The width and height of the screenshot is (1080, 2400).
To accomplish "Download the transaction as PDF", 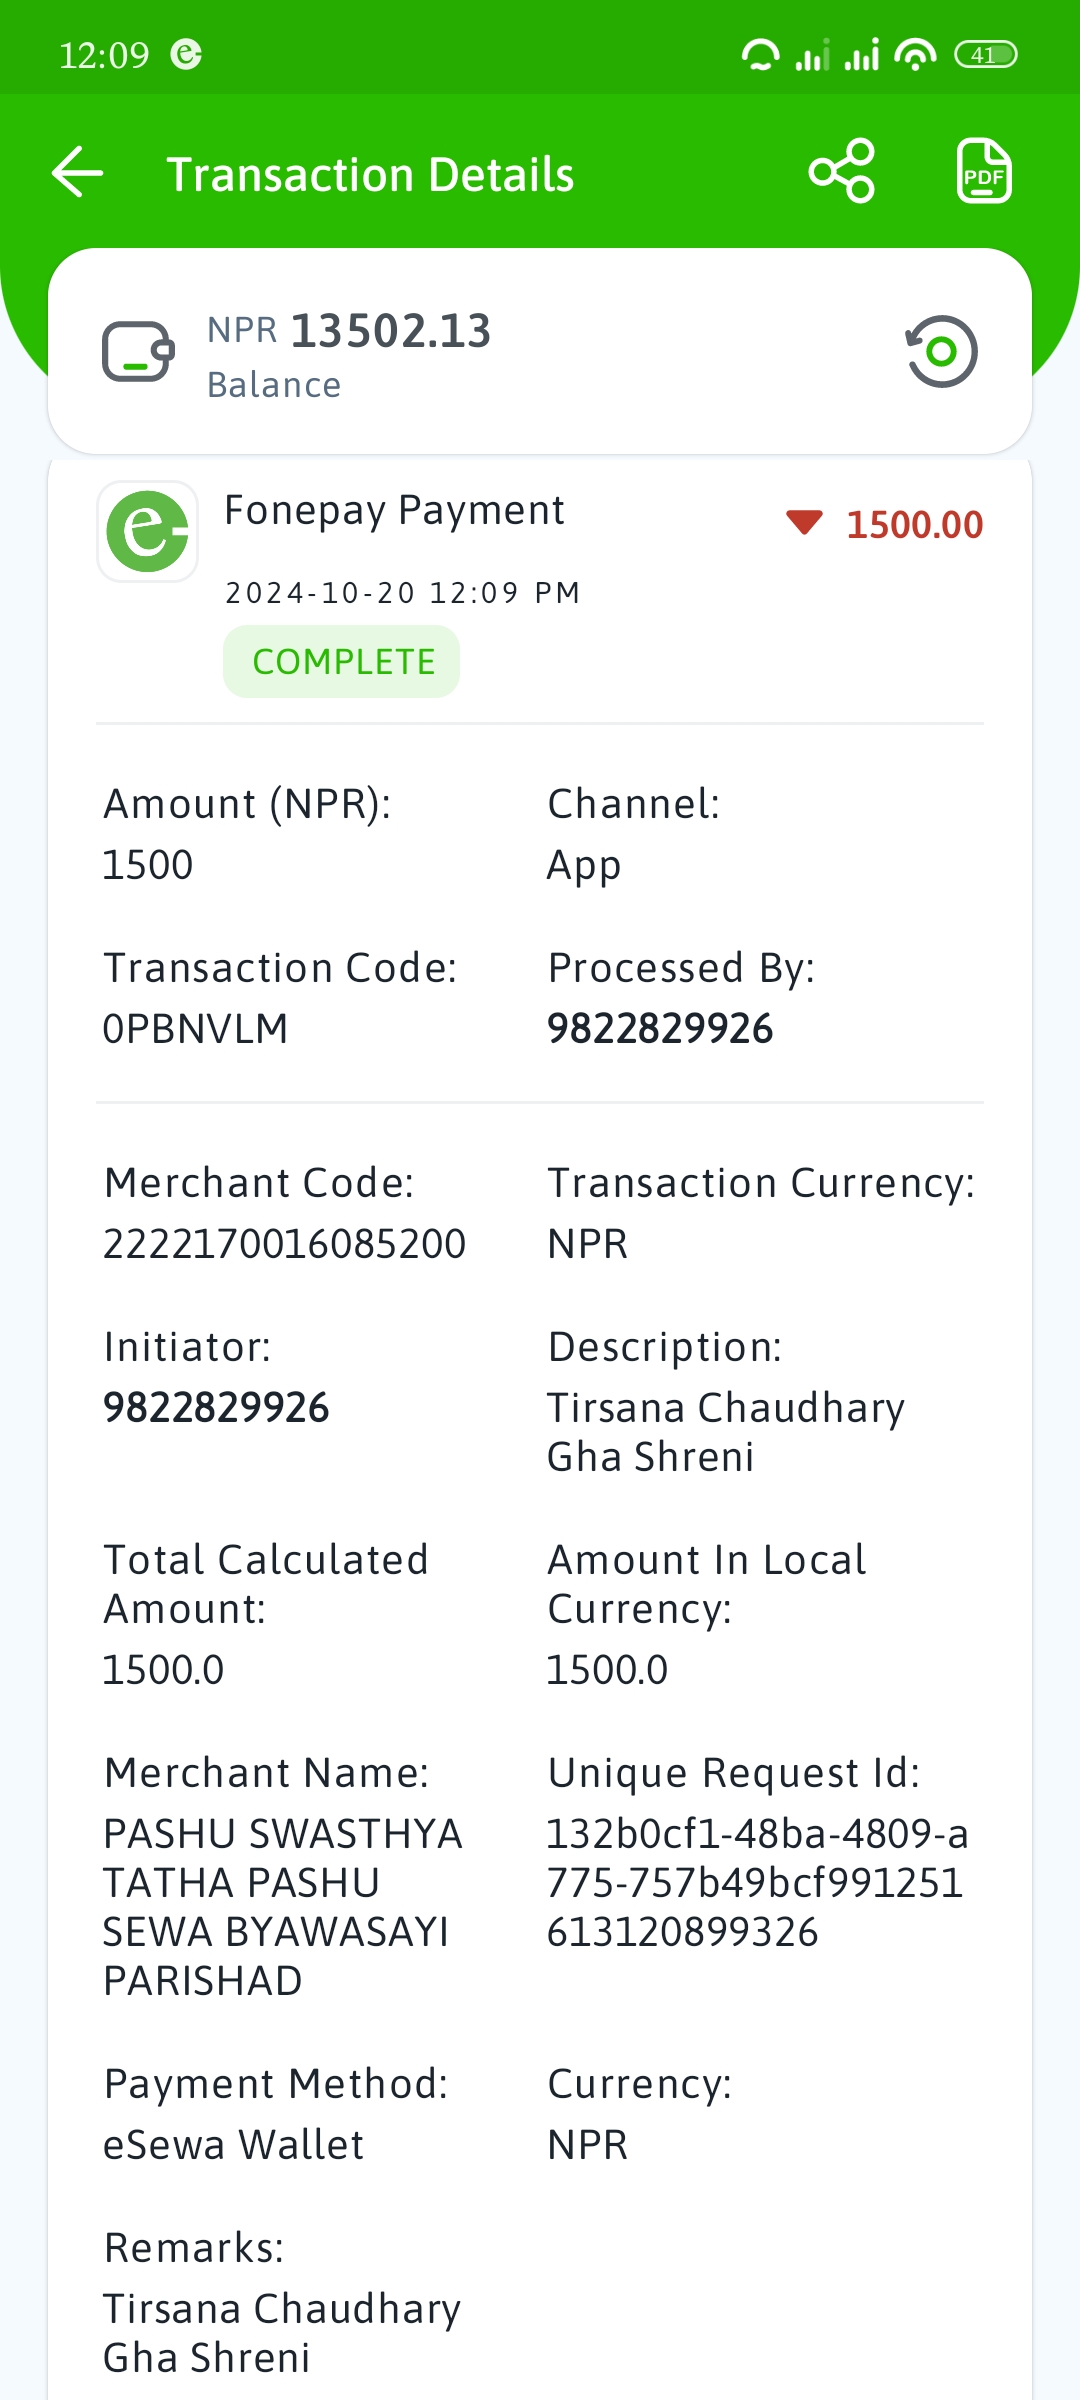I will (x=984, y=171).
